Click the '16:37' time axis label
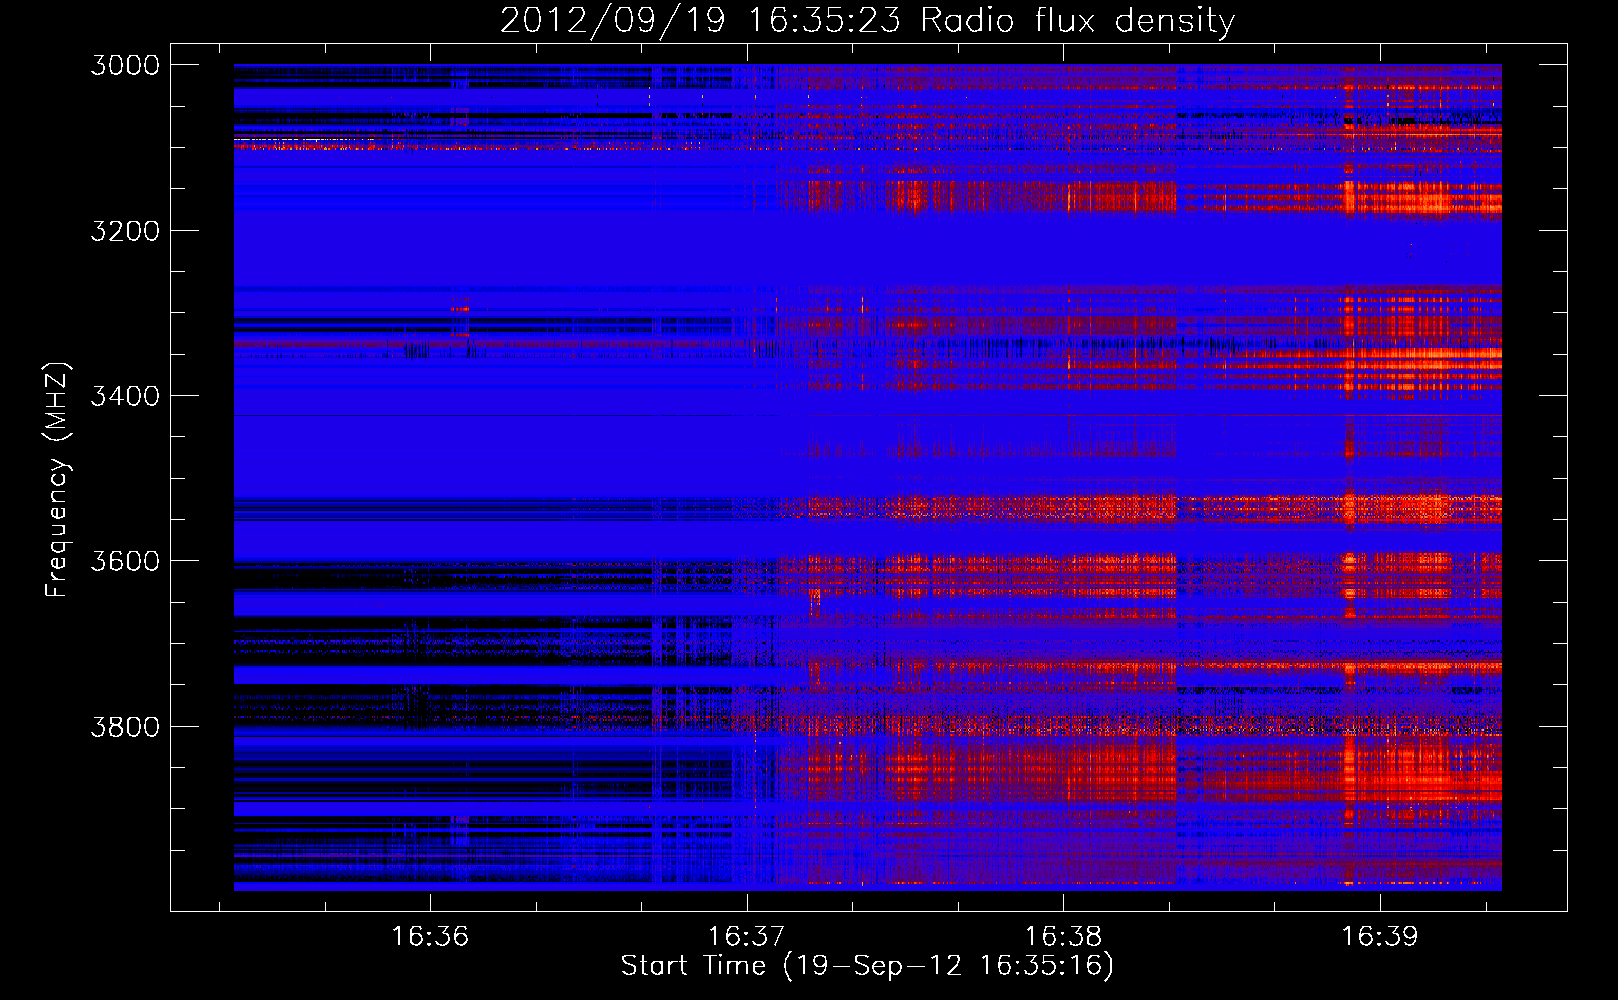1618x1000 pixels. click(747, 936)
